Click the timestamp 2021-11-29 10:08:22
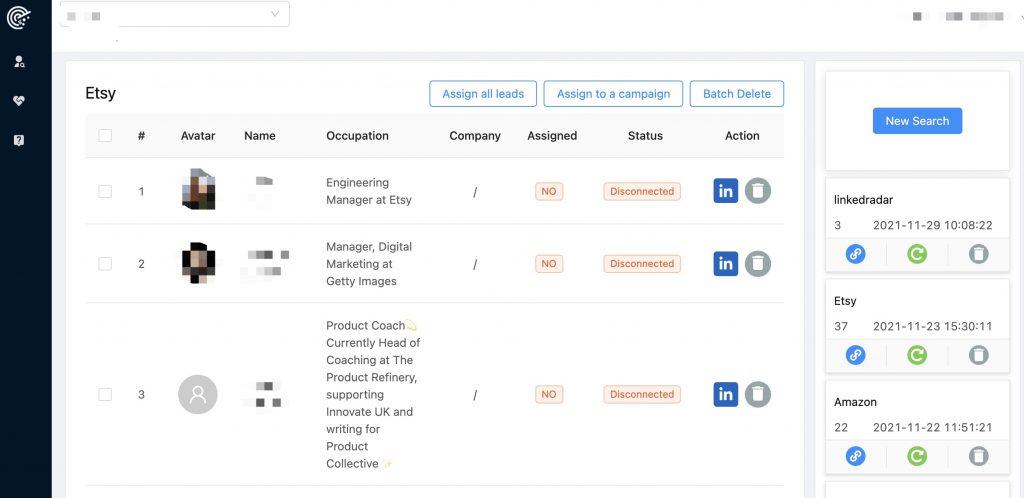Viewport: 1024px width, 498px height. point(933,225)
